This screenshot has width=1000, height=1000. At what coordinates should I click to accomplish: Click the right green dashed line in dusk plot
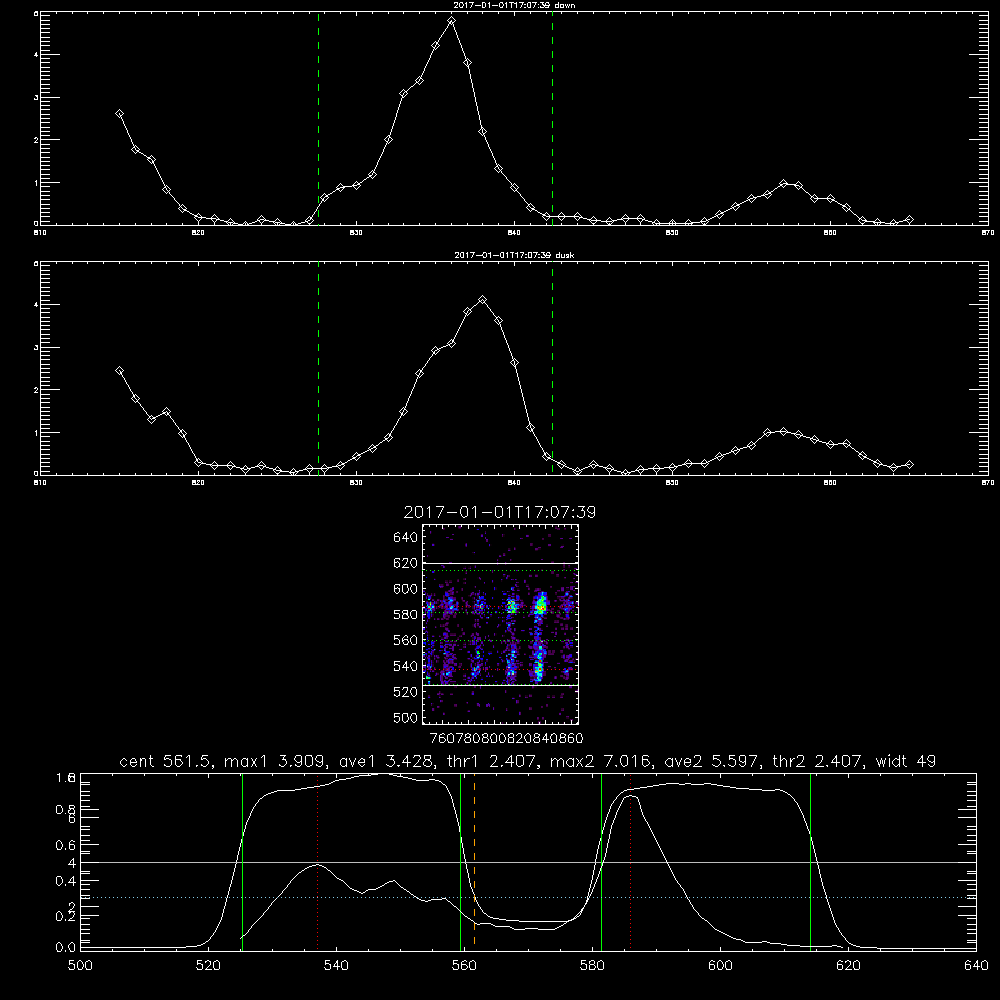coord(552,368)
